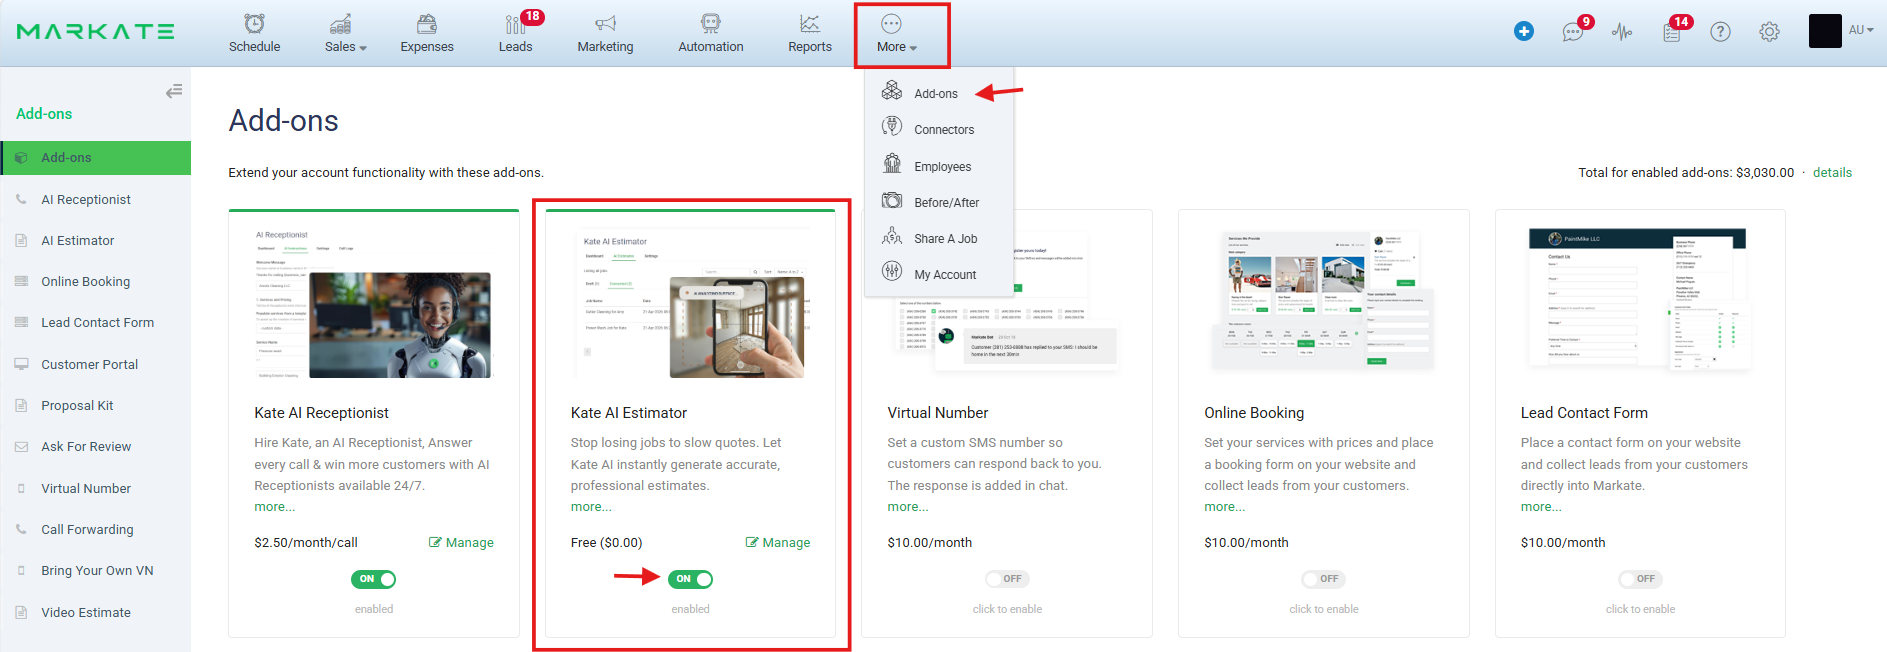Screen dimensions: 1887x652
Task: Expand more text for Online Booking
Action: pos(1225,507)
